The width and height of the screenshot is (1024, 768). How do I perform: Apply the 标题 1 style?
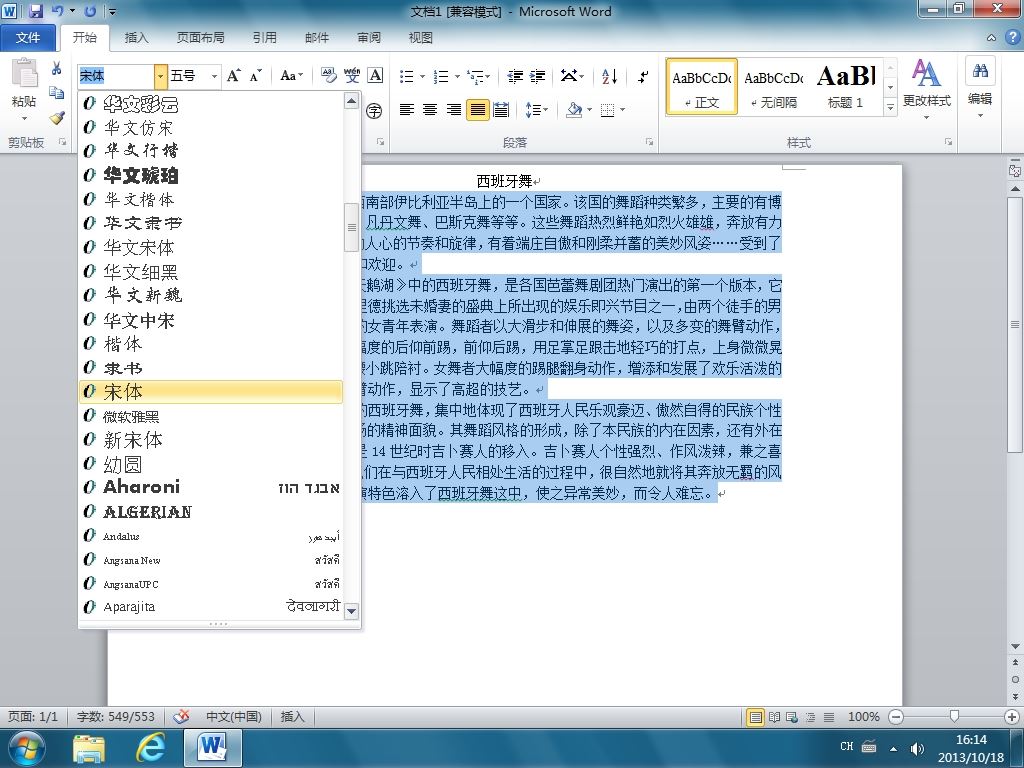[x=846, y=87]
